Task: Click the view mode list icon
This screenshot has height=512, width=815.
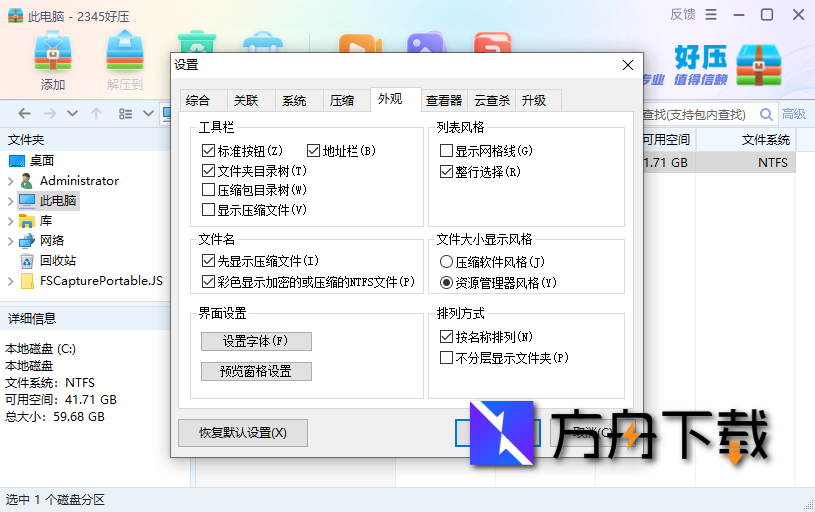Action: click(x=125, y=114)
